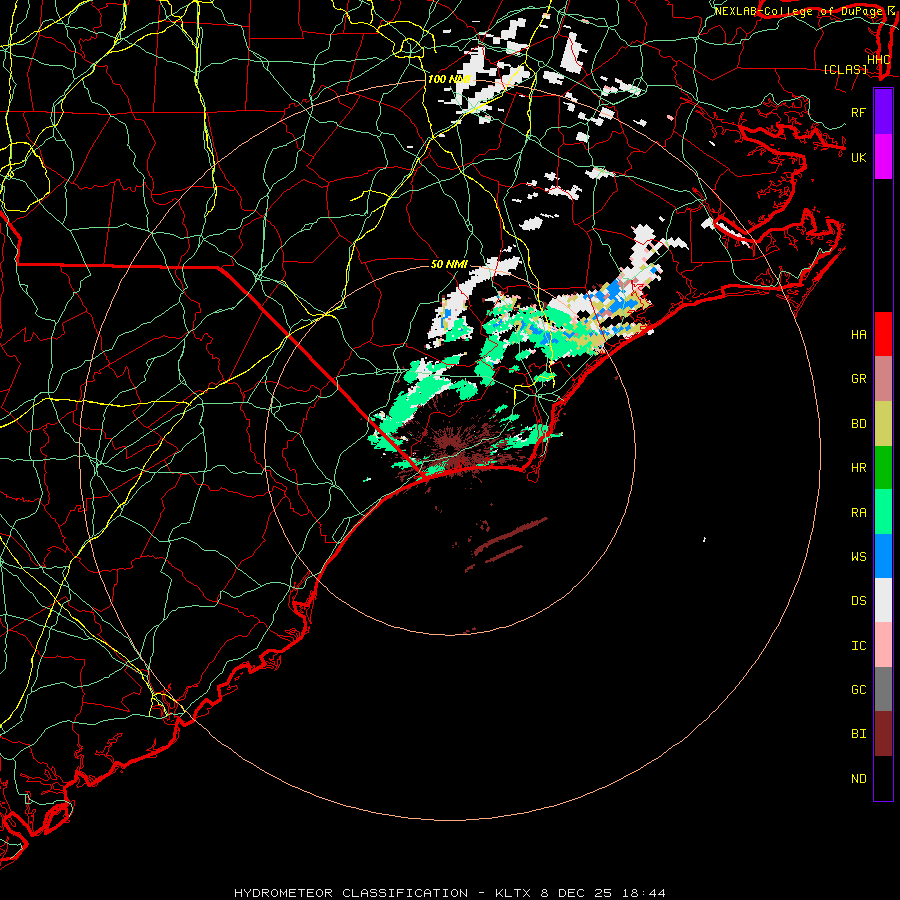This screenshot has height=900, width=900.
Task: Select the BD yellow legend swatch
Action: (x=883, y=424)
